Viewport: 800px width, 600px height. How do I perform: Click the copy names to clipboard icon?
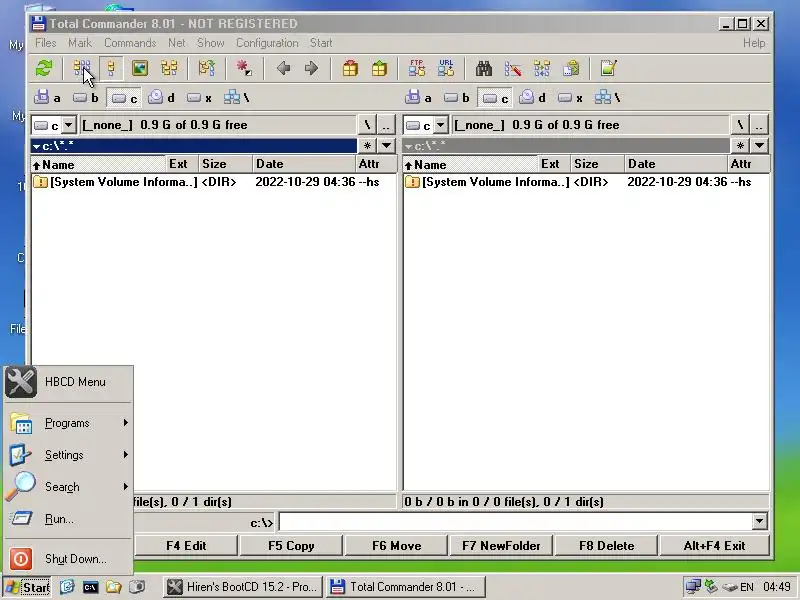click(x=571, y=68)
